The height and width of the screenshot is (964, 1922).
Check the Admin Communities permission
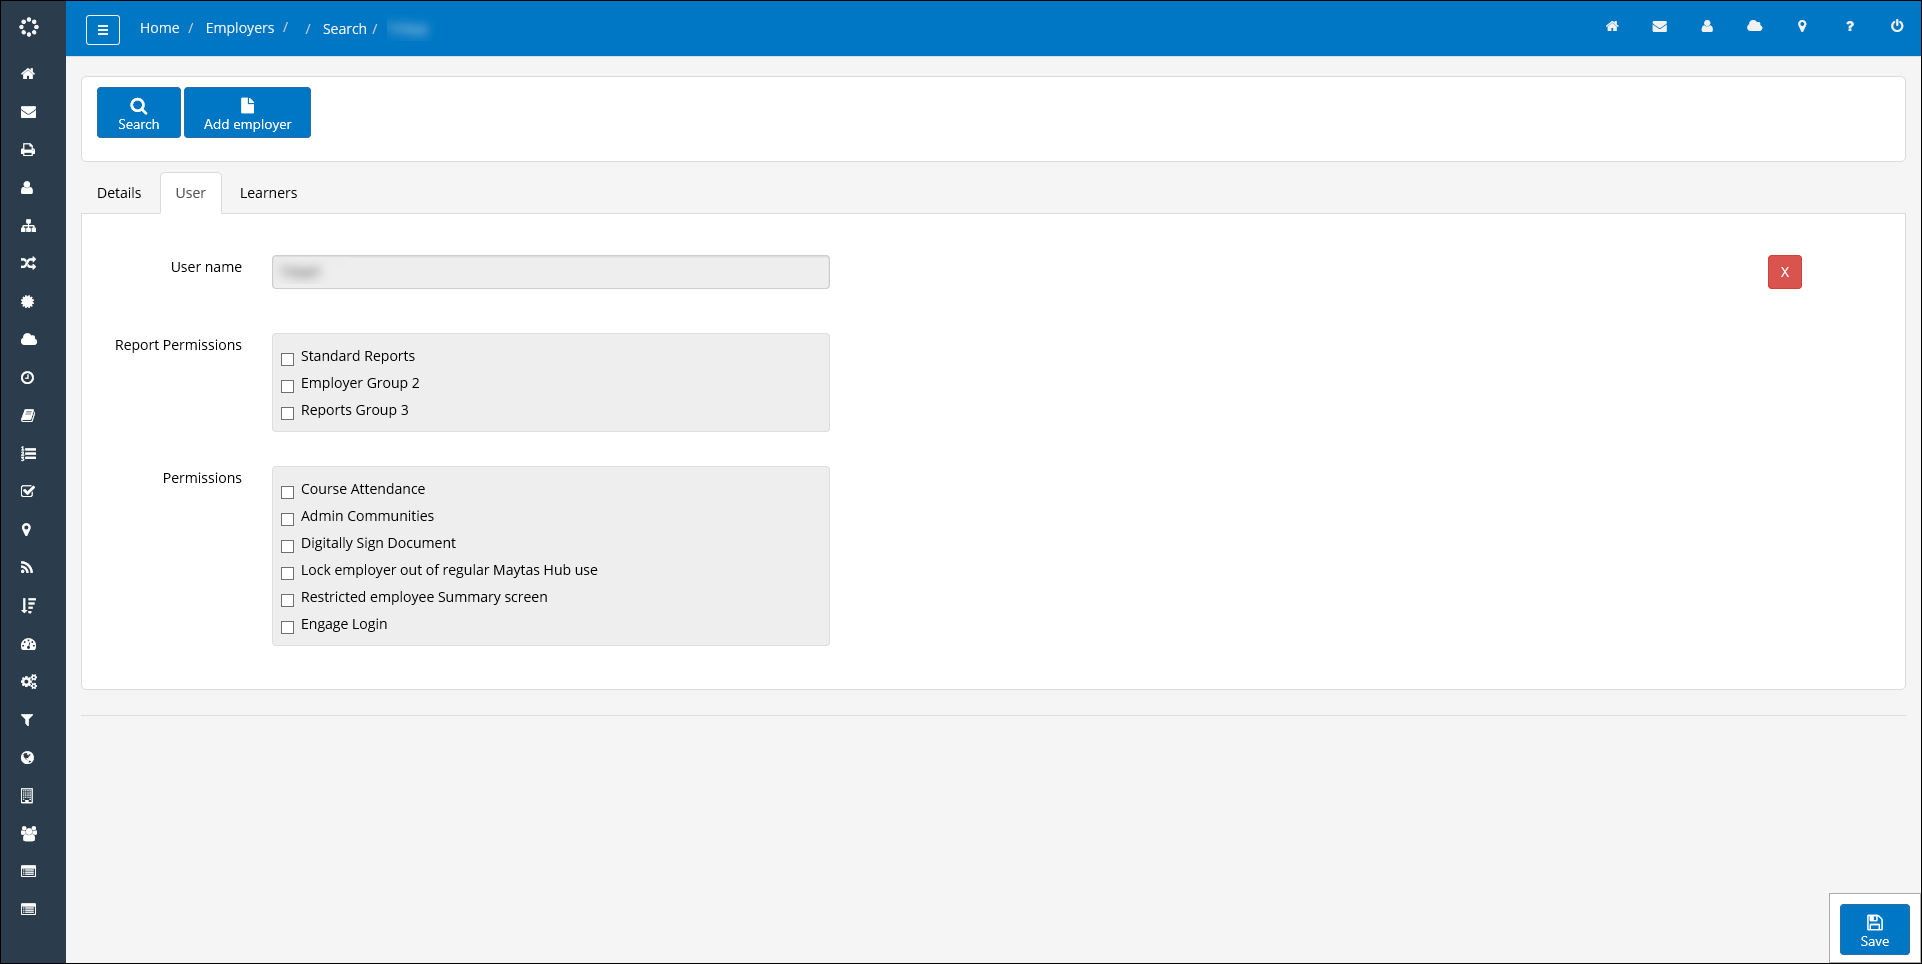(288, 519)
